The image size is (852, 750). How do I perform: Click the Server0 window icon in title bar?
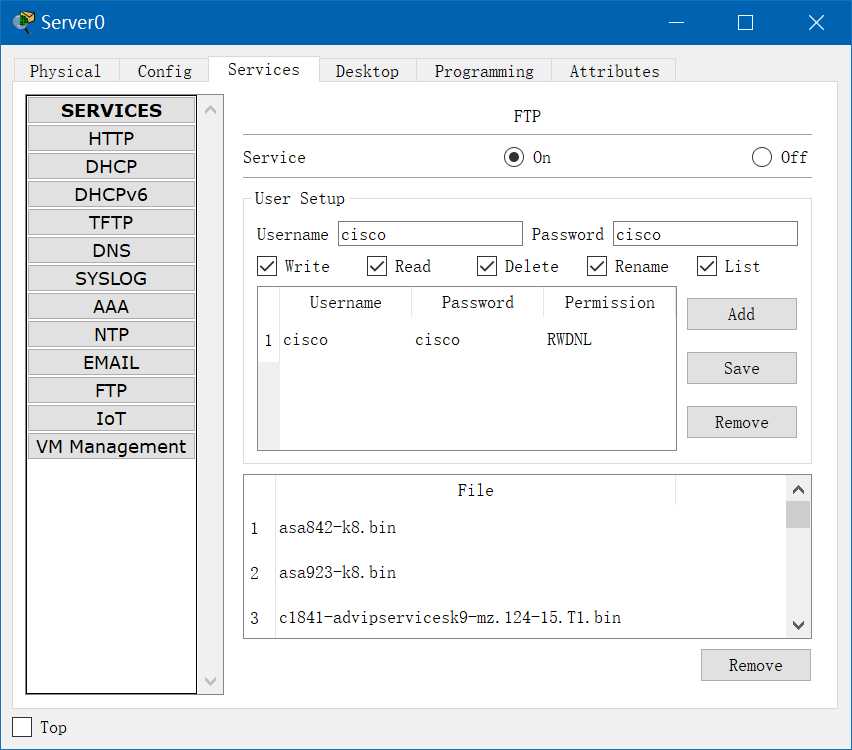(x=23, y=22)
